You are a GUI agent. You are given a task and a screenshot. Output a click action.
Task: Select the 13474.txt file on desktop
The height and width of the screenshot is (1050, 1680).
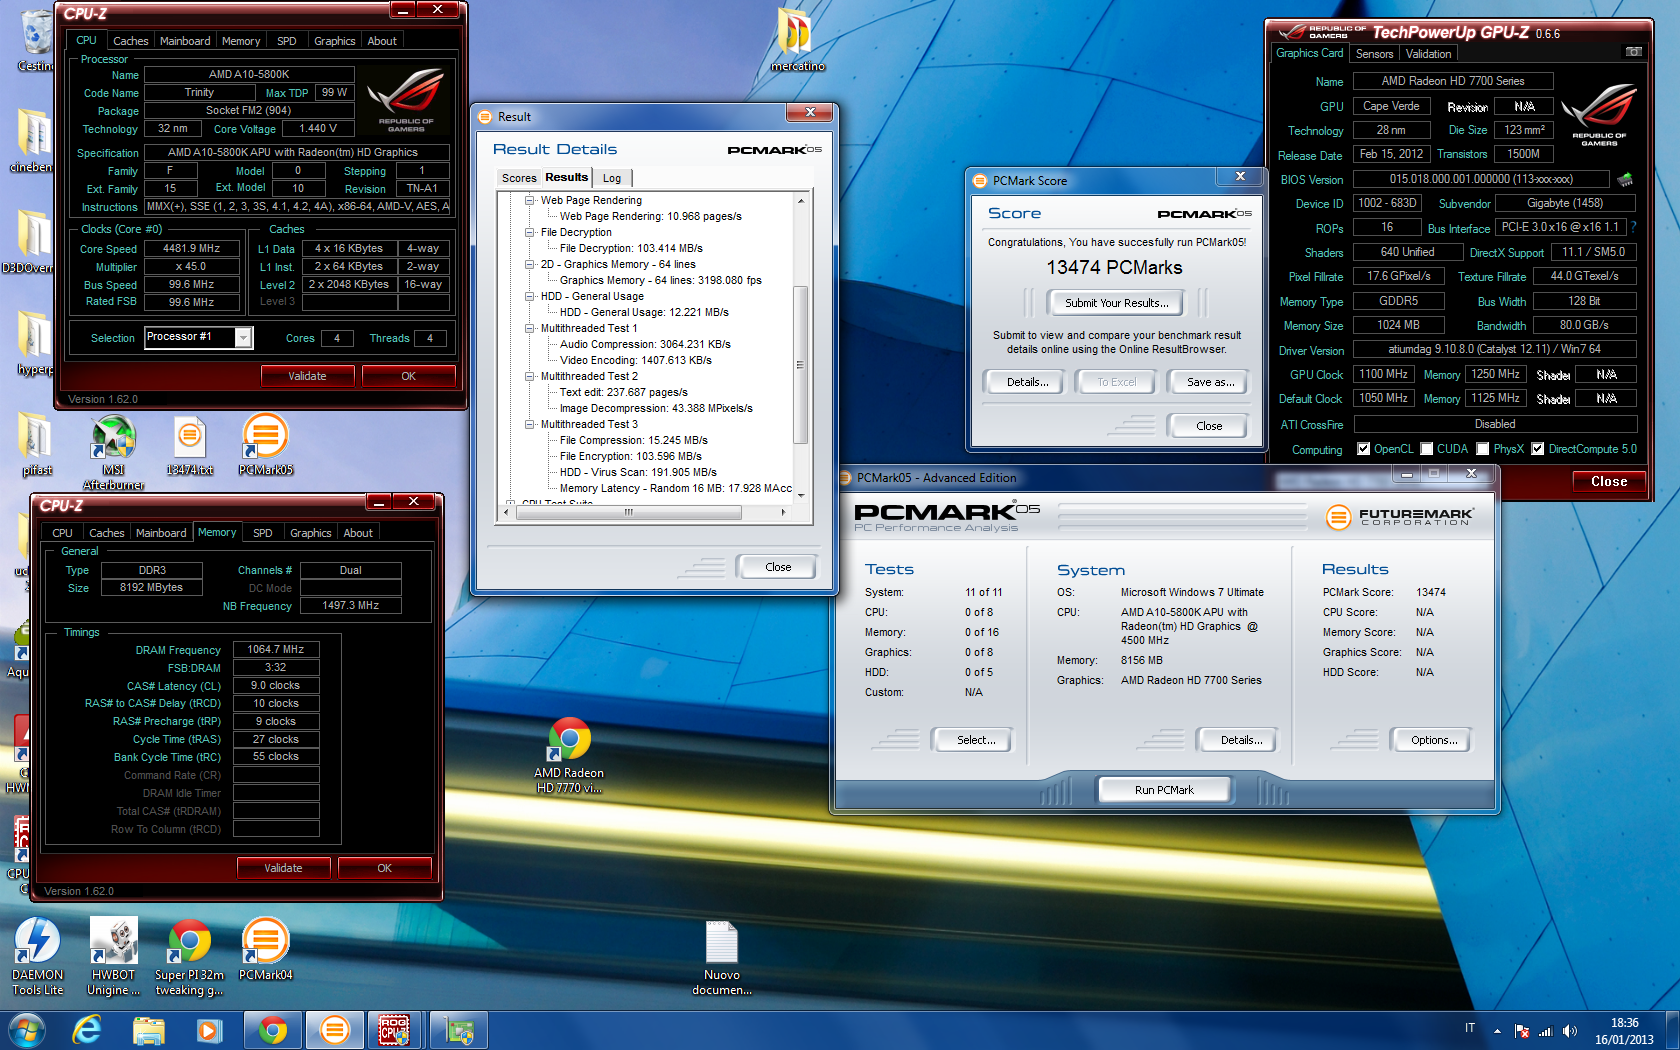(190, 446)
